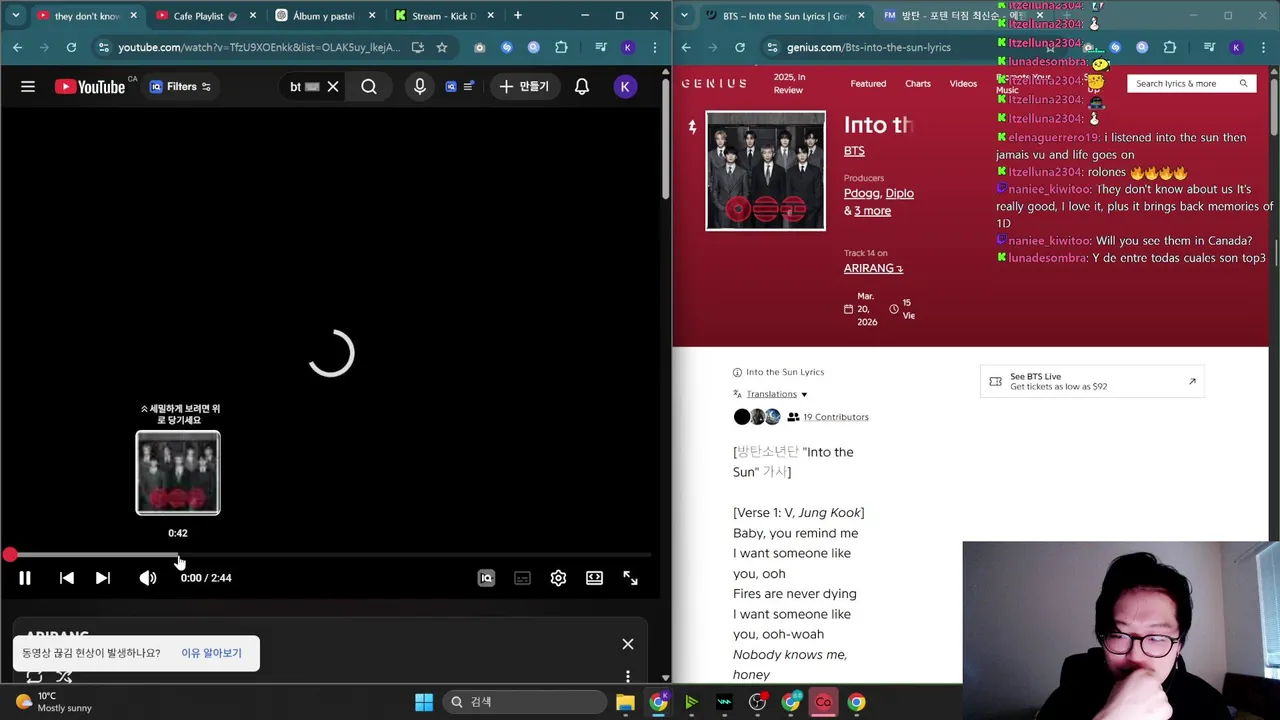
Task: Open the 19 Contributors link
Action: [836, 417]
